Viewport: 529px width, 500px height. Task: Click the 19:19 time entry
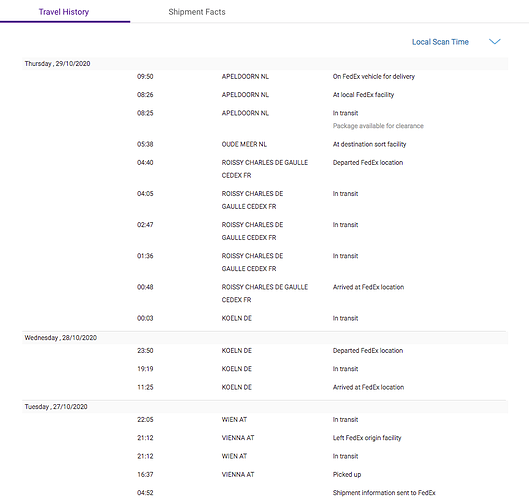pyautogui.click(x=145, y=369)
